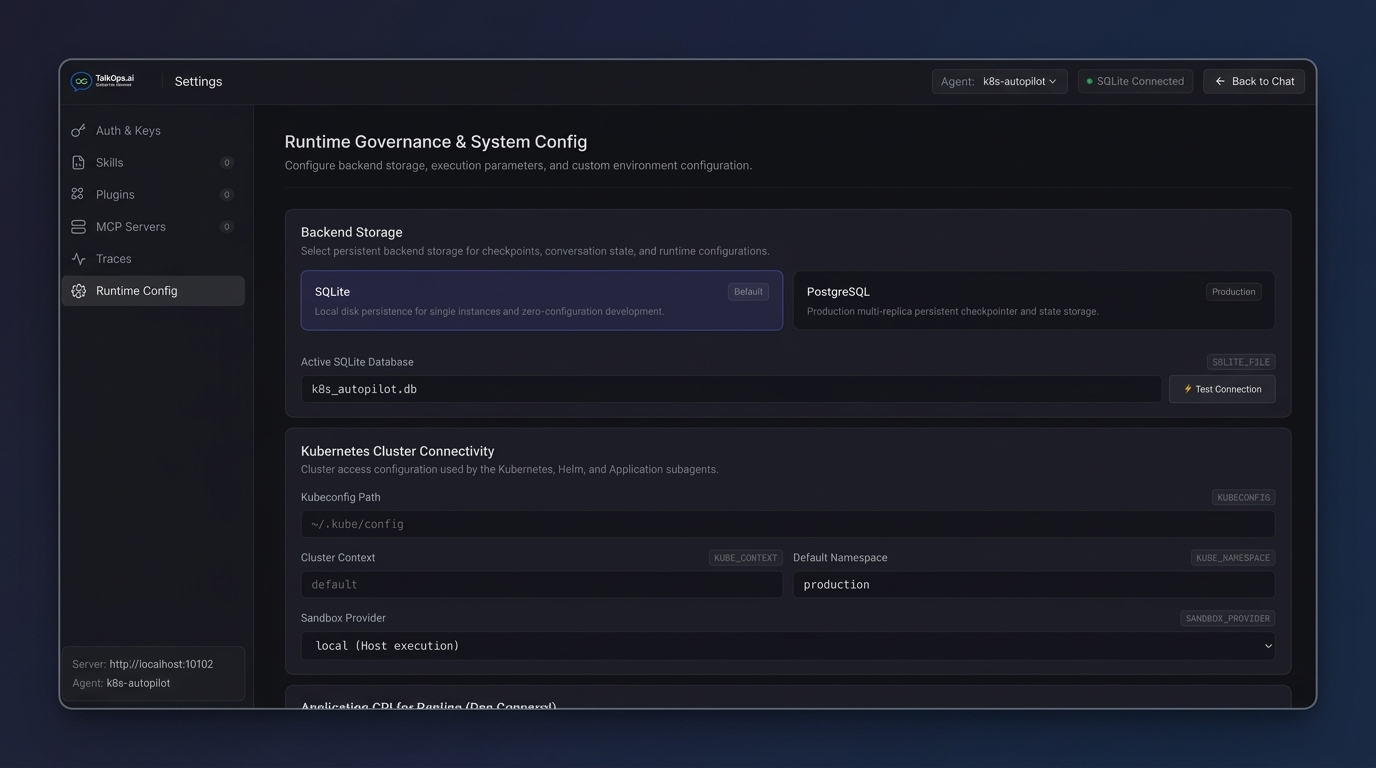The height and width of the screenshot is (768, 1376).
Task: Click the Skills count badge
Action: pyautogui.click(x=227, y=163)
